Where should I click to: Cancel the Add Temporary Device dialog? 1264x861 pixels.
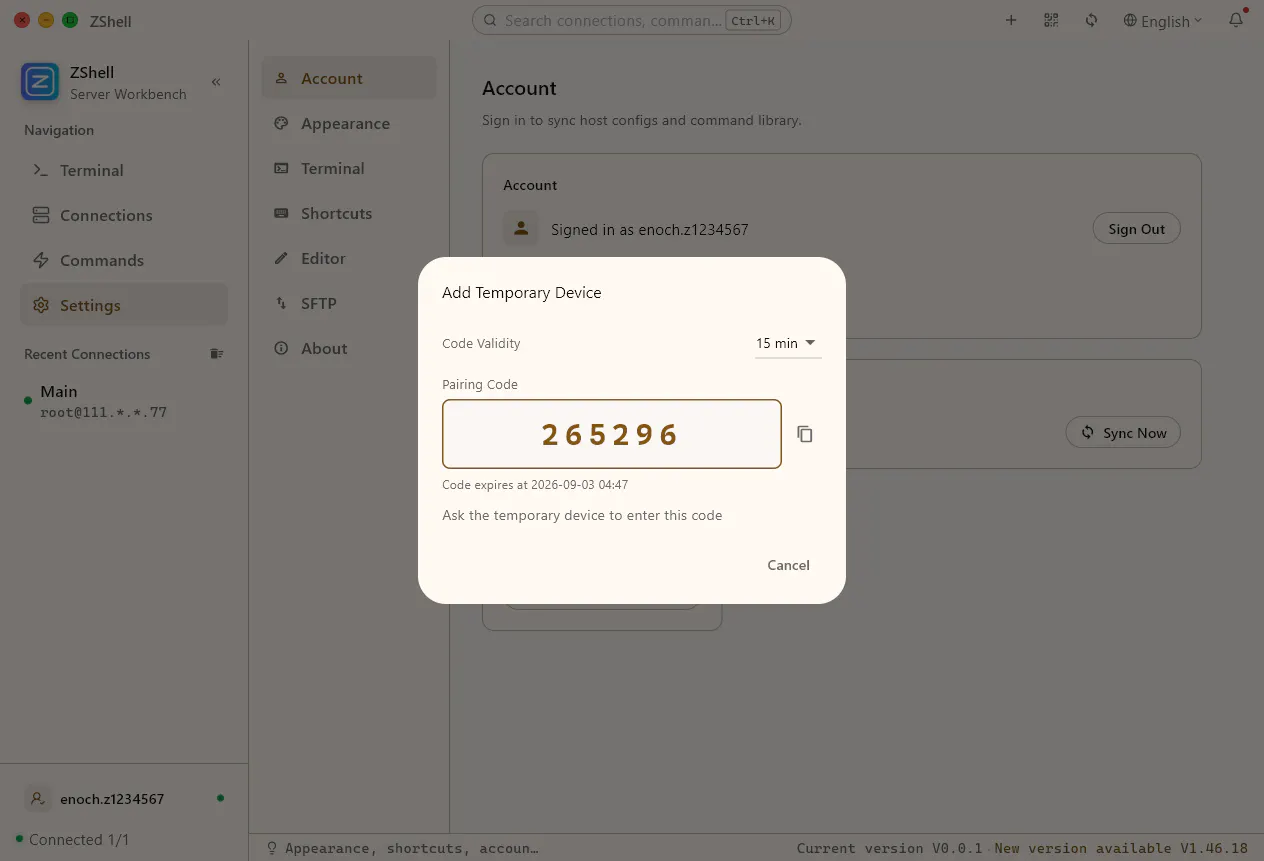point(788,565)
